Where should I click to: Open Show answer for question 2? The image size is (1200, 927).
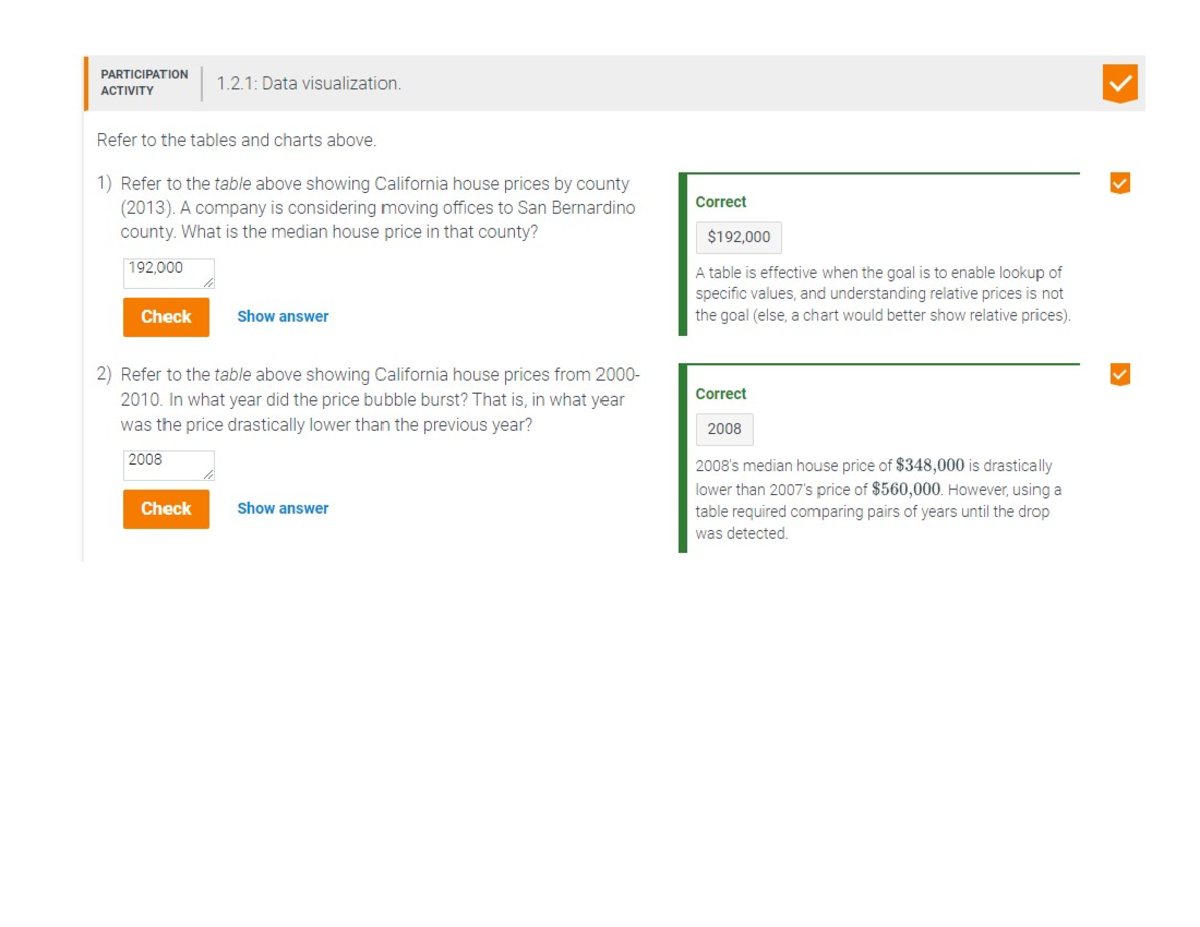(283, 508)
